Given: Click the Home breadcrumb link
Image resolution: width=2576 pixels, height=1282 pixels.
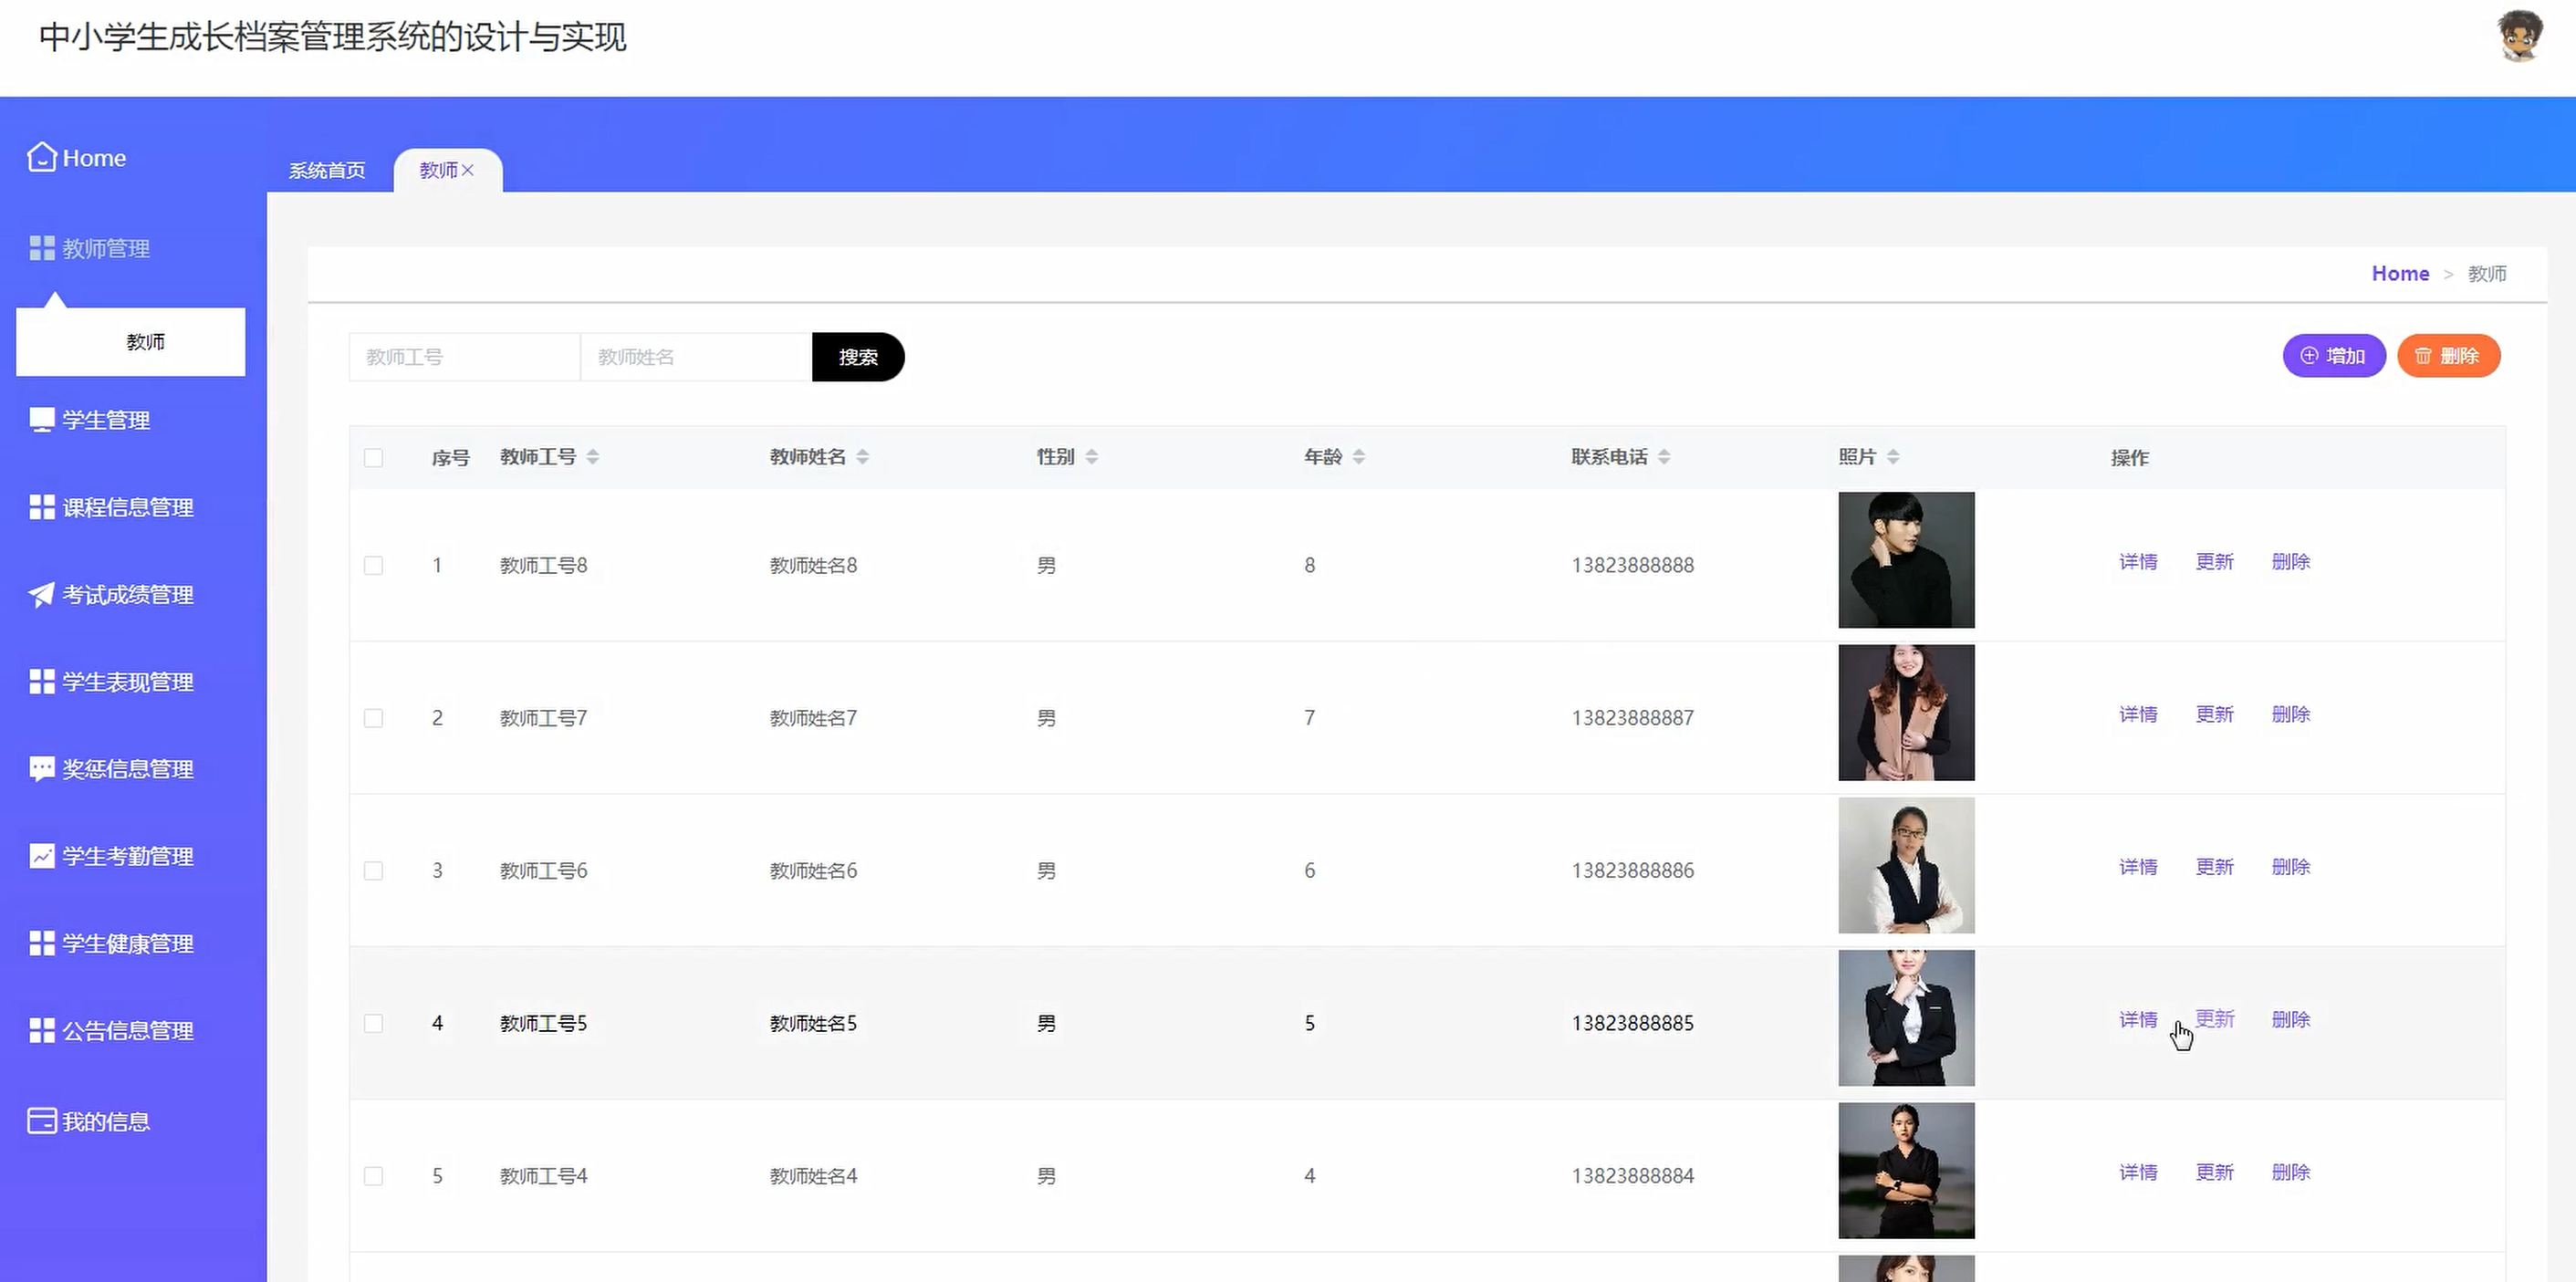Looking at the screenshot, I should (2400, 273).
